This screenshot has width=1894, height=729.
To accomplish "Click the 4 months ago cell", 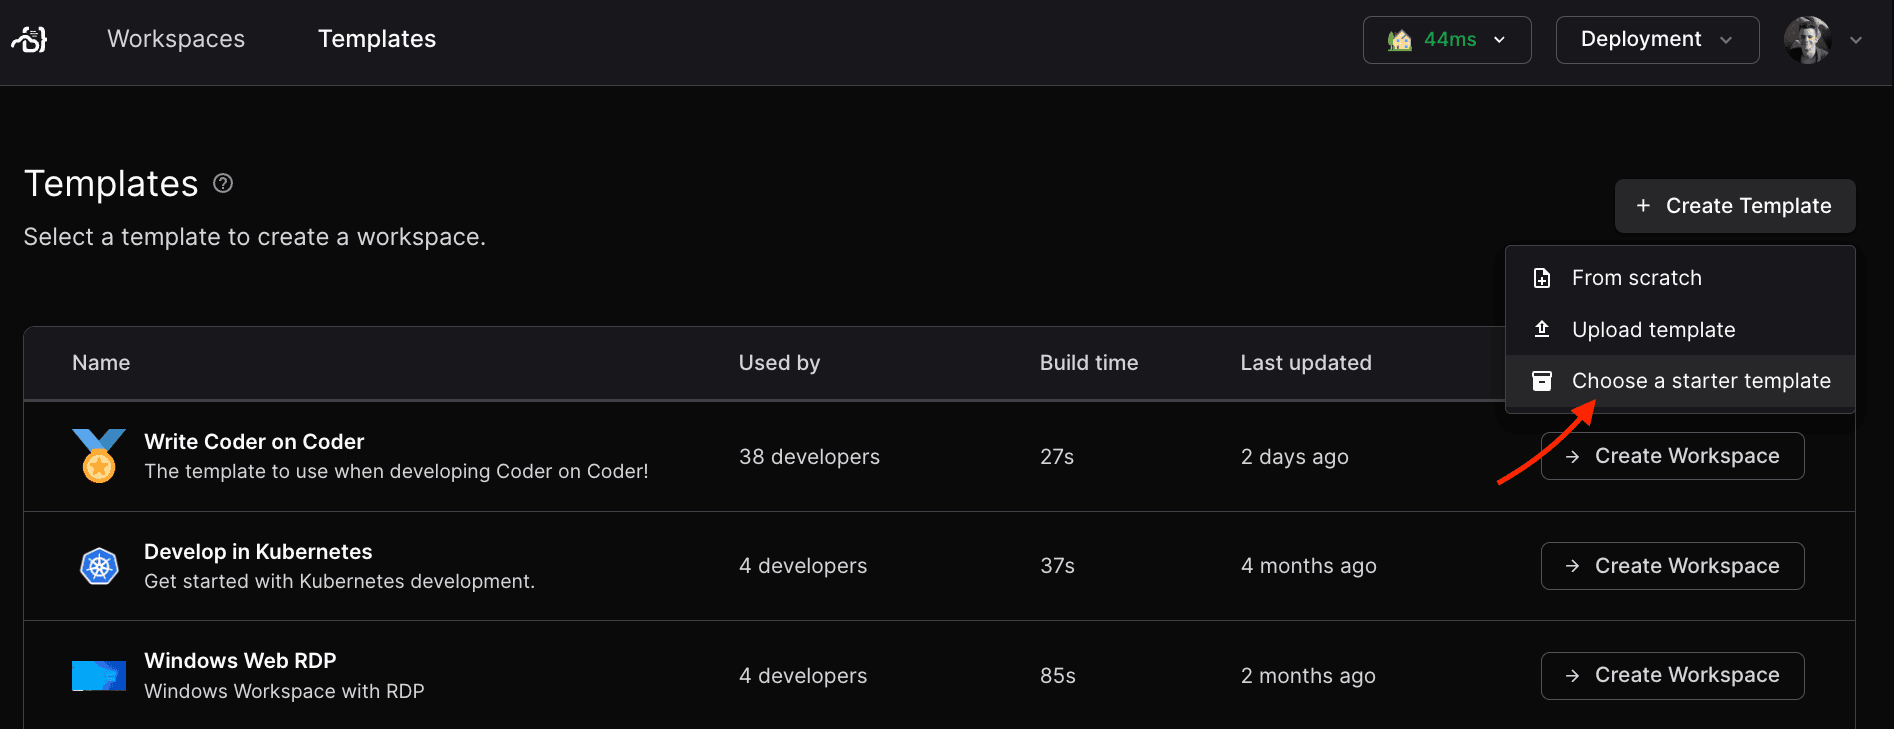I will tap(1308, 566).
